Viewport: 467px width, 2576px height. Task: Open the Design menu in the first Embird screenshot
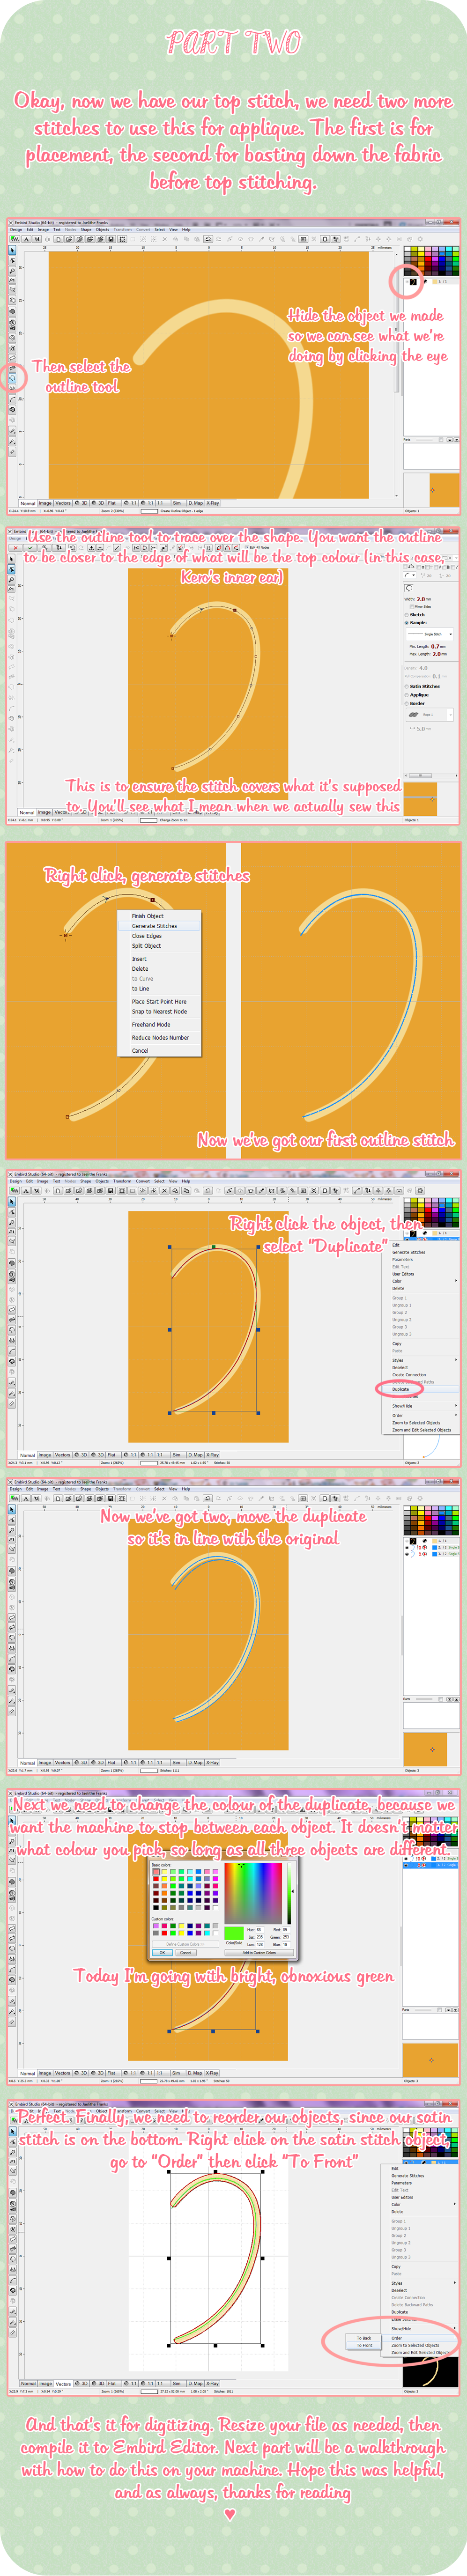point(16,229)
